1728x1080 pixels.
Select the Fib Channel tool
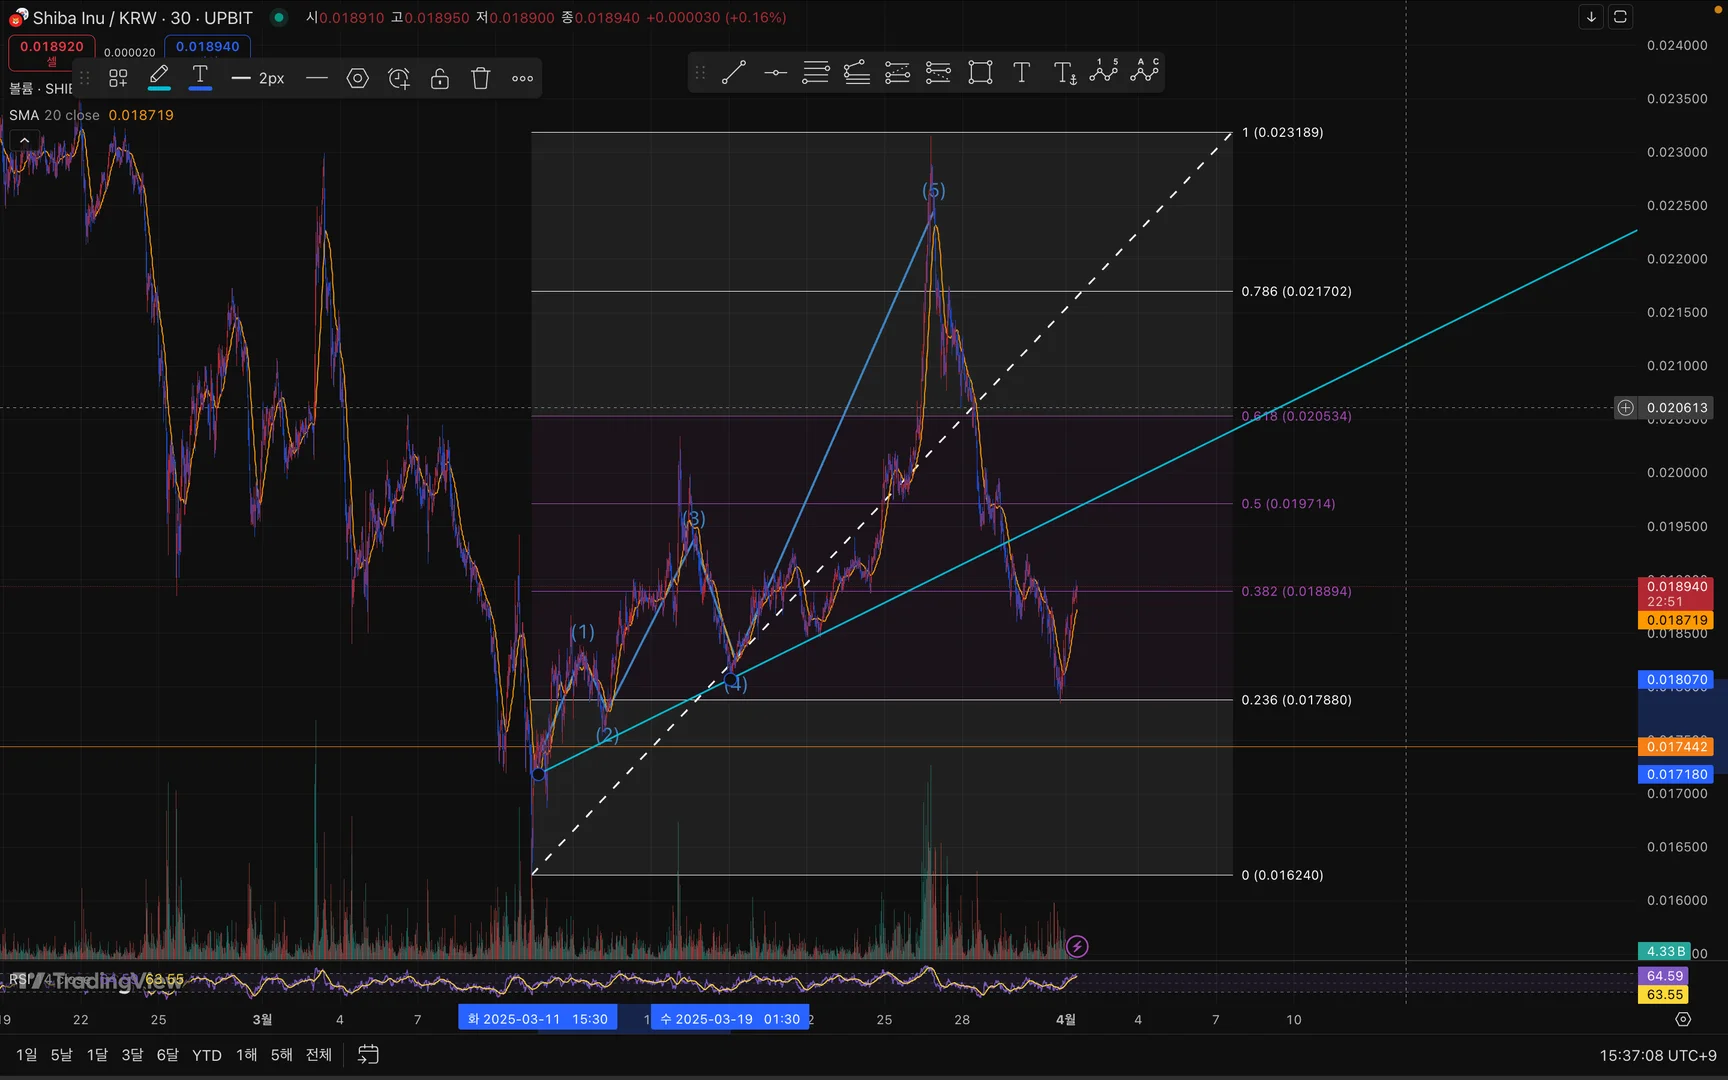click(x=898, y=72)
